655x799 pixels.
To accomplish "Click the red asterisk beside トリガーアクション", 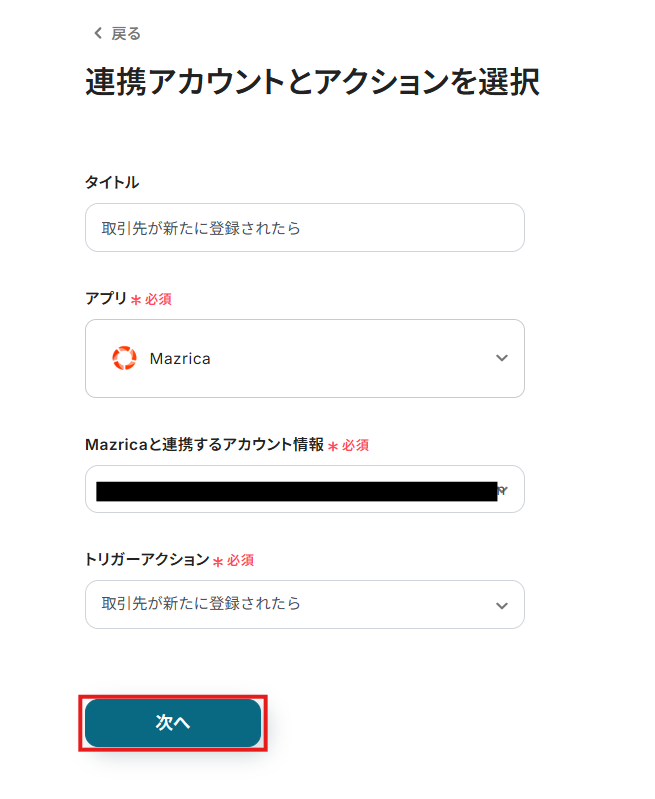I will [218, 562].
